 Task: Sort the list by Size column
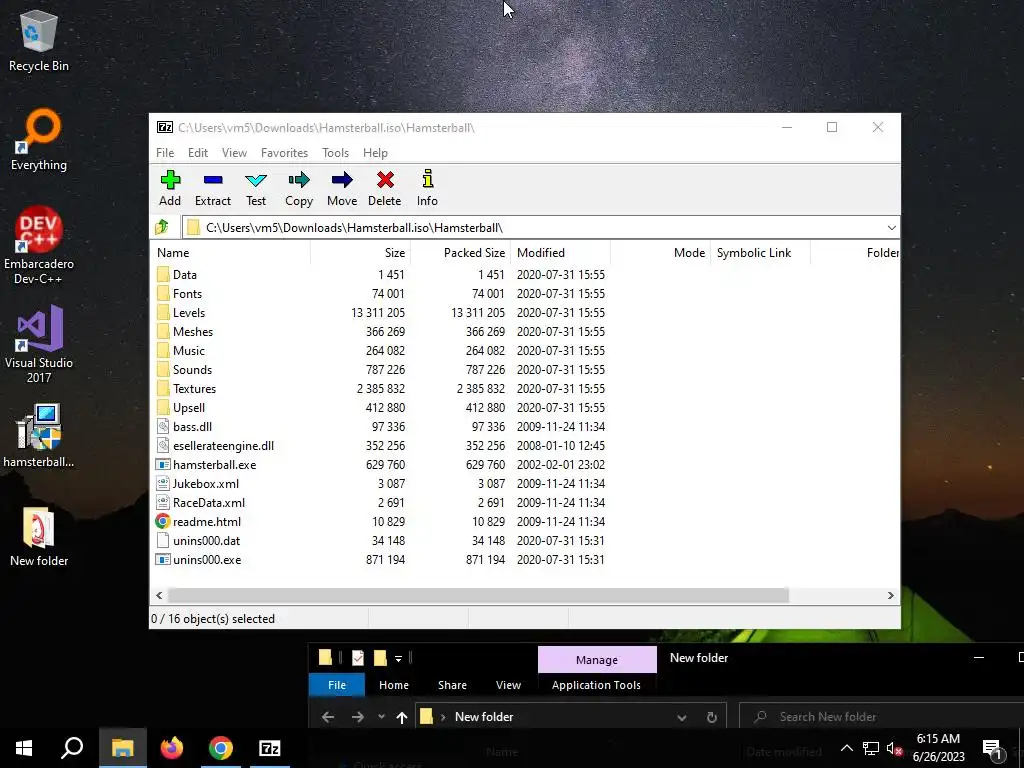pyautogui.click(x=360, y=253)
